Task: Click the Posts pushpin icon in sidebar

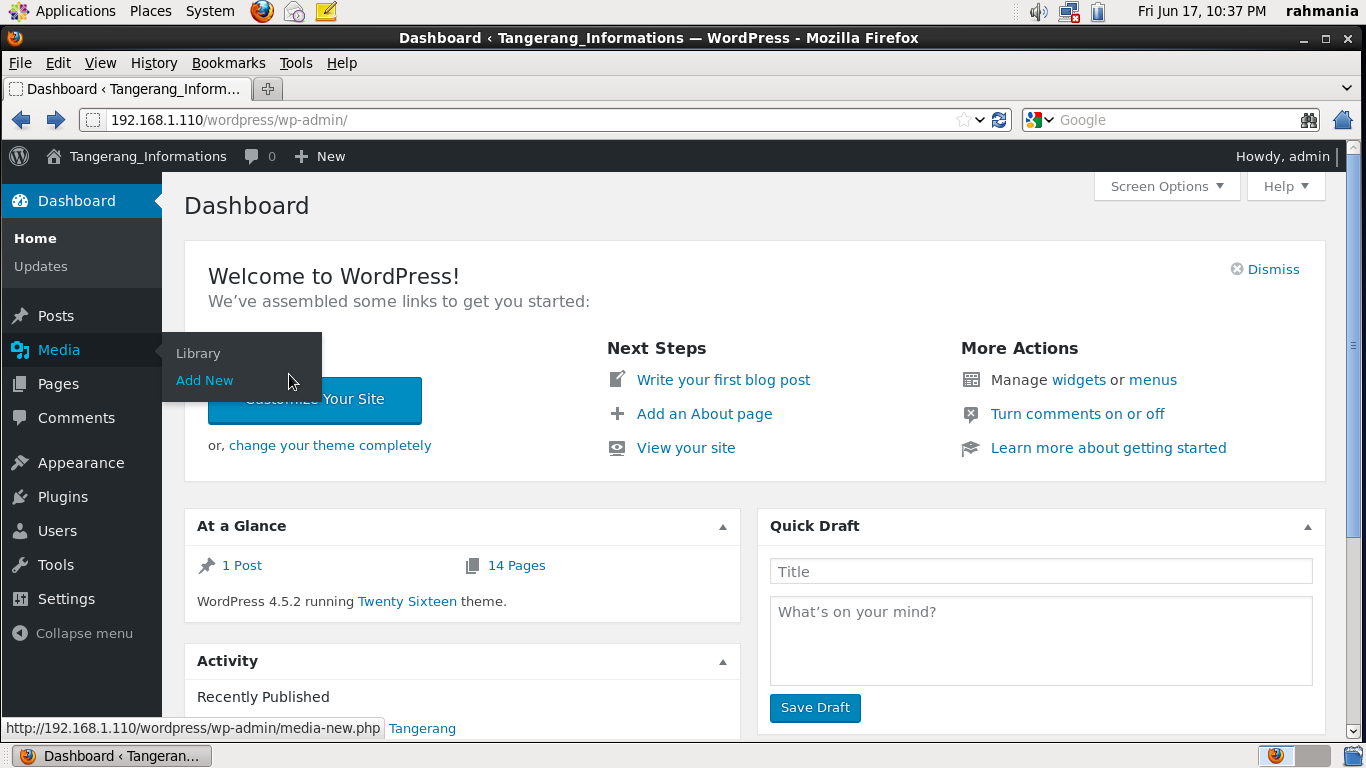Action: click(x=20, y=316)
